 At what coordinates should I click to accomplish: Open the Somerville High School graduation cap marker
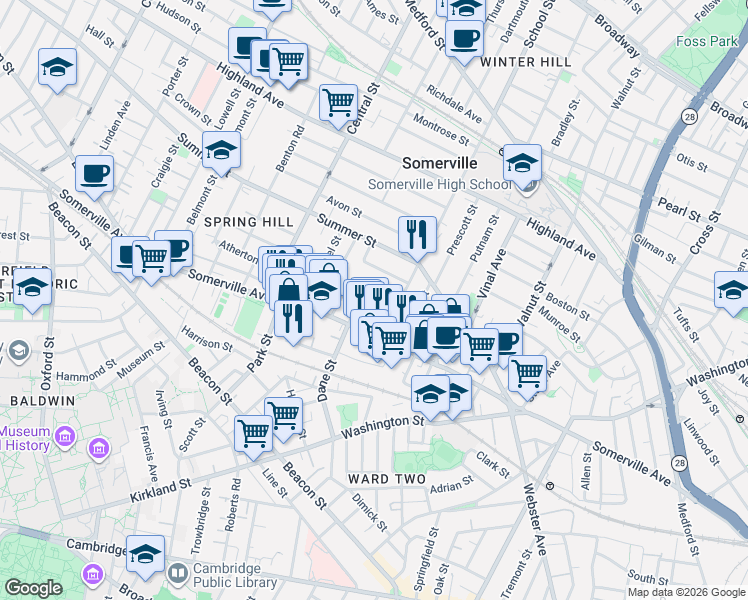pos(522,166)
